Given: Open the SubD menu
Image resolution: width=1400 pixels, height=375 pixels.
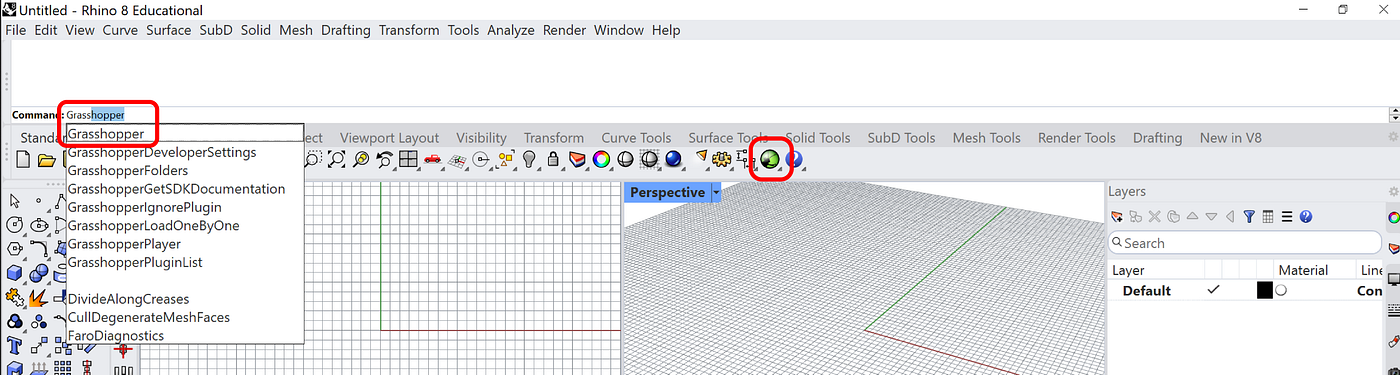Looking at the screenshot, I should [216, 30].
